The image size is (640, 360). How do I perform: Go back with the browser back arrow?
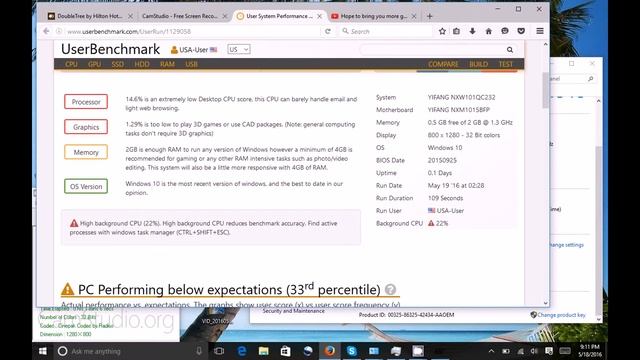[46, 31]
